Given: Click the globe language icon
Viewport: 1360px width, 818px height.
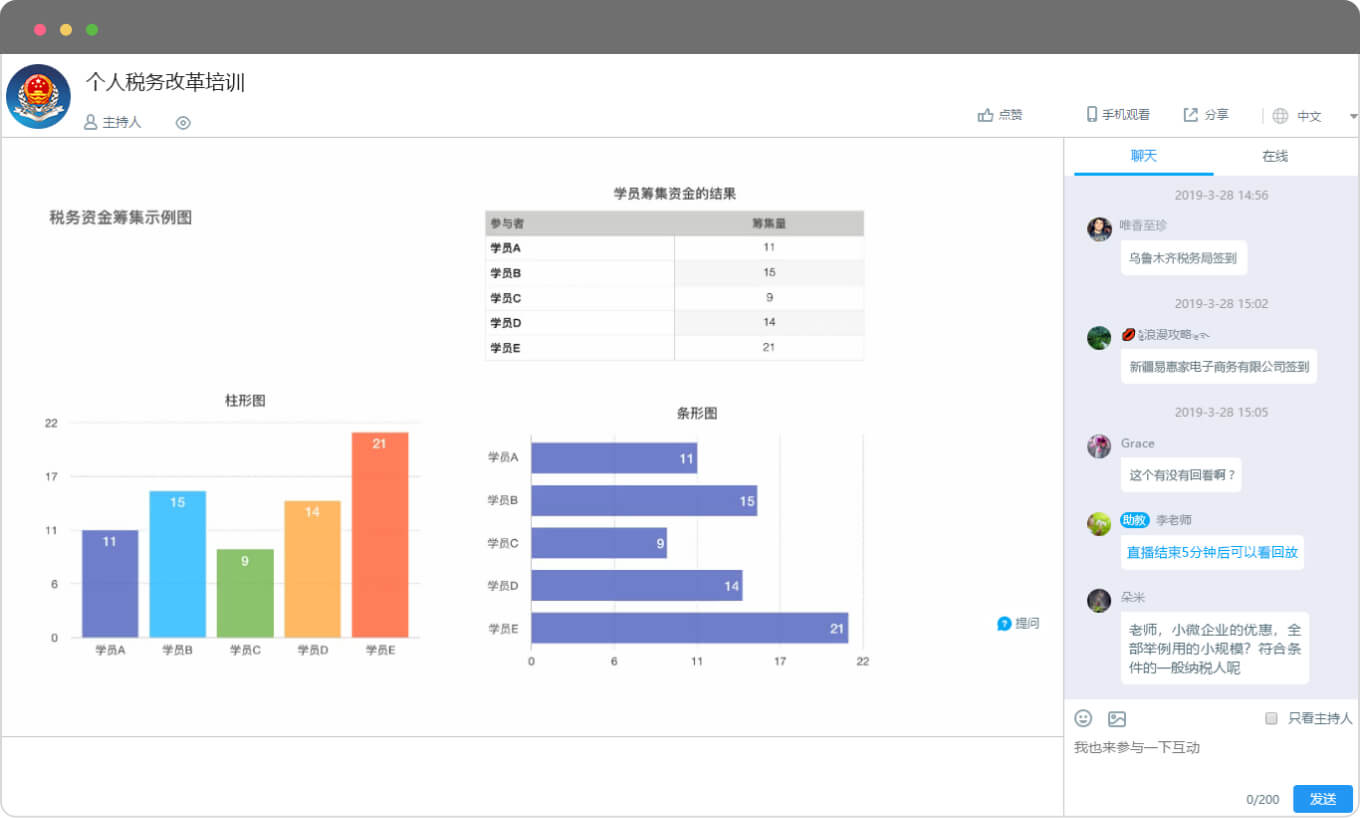Looking at the screenshot, I should tap(1280, 116).
